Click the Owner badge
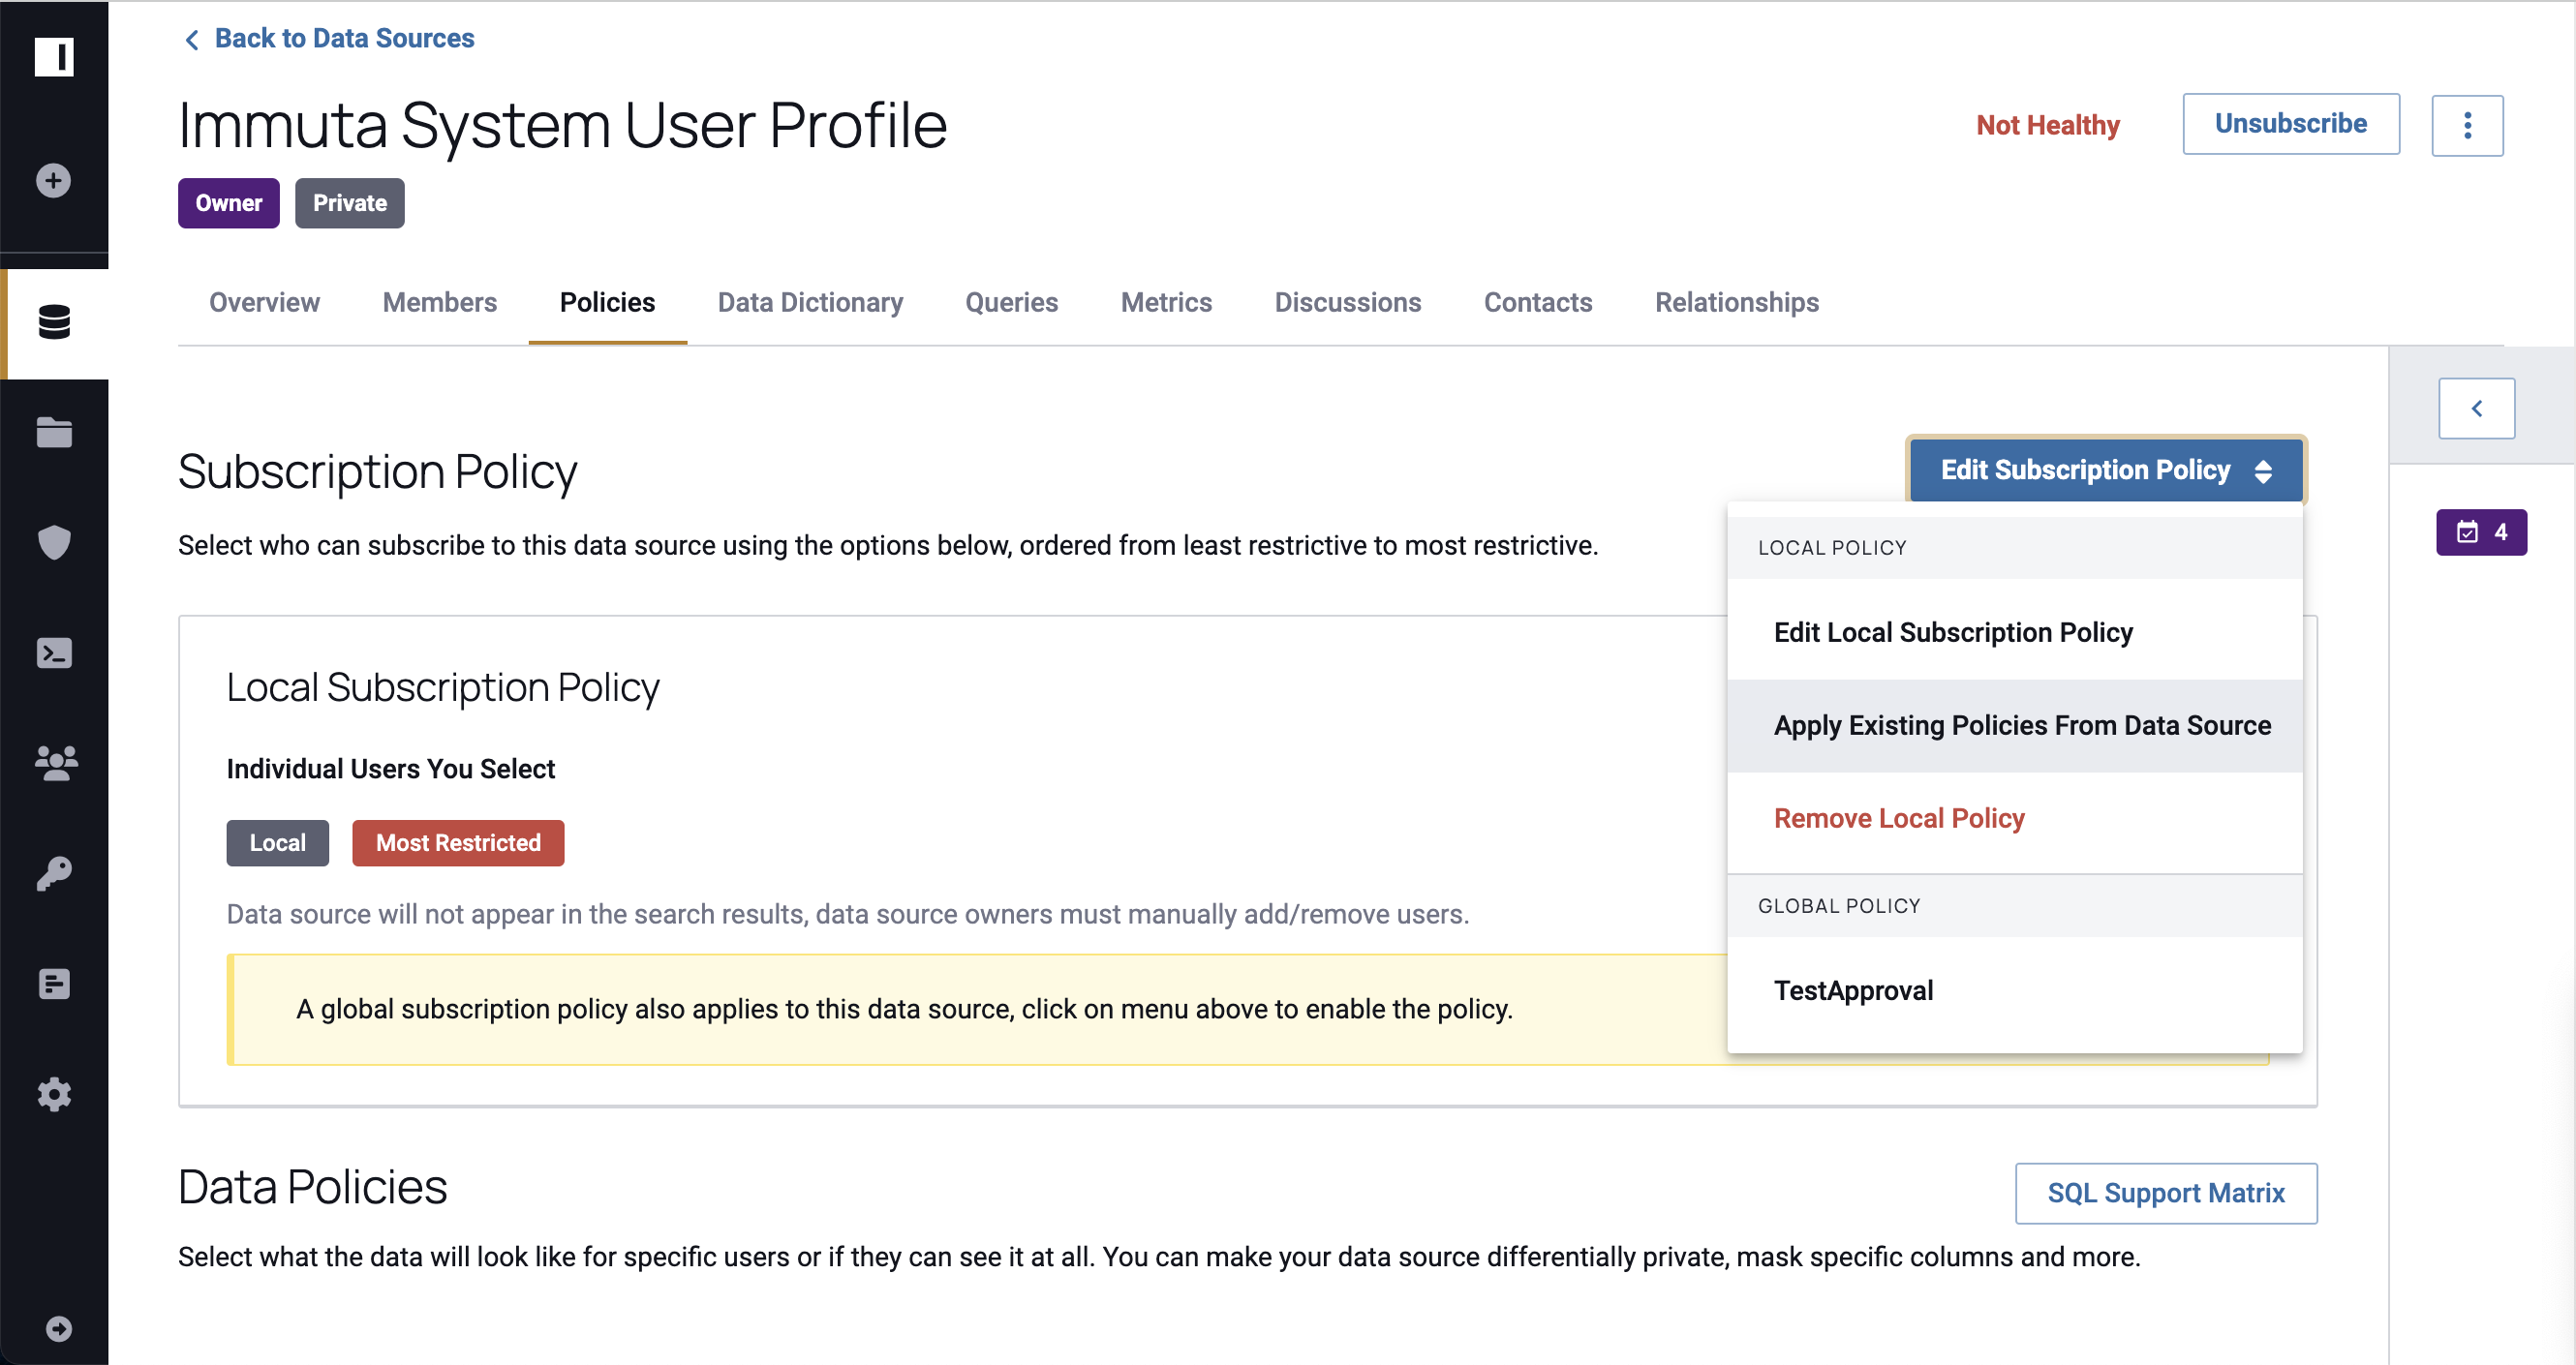Image resolution: width=2576 pixels, height=1365 pixels. point(229,203)
